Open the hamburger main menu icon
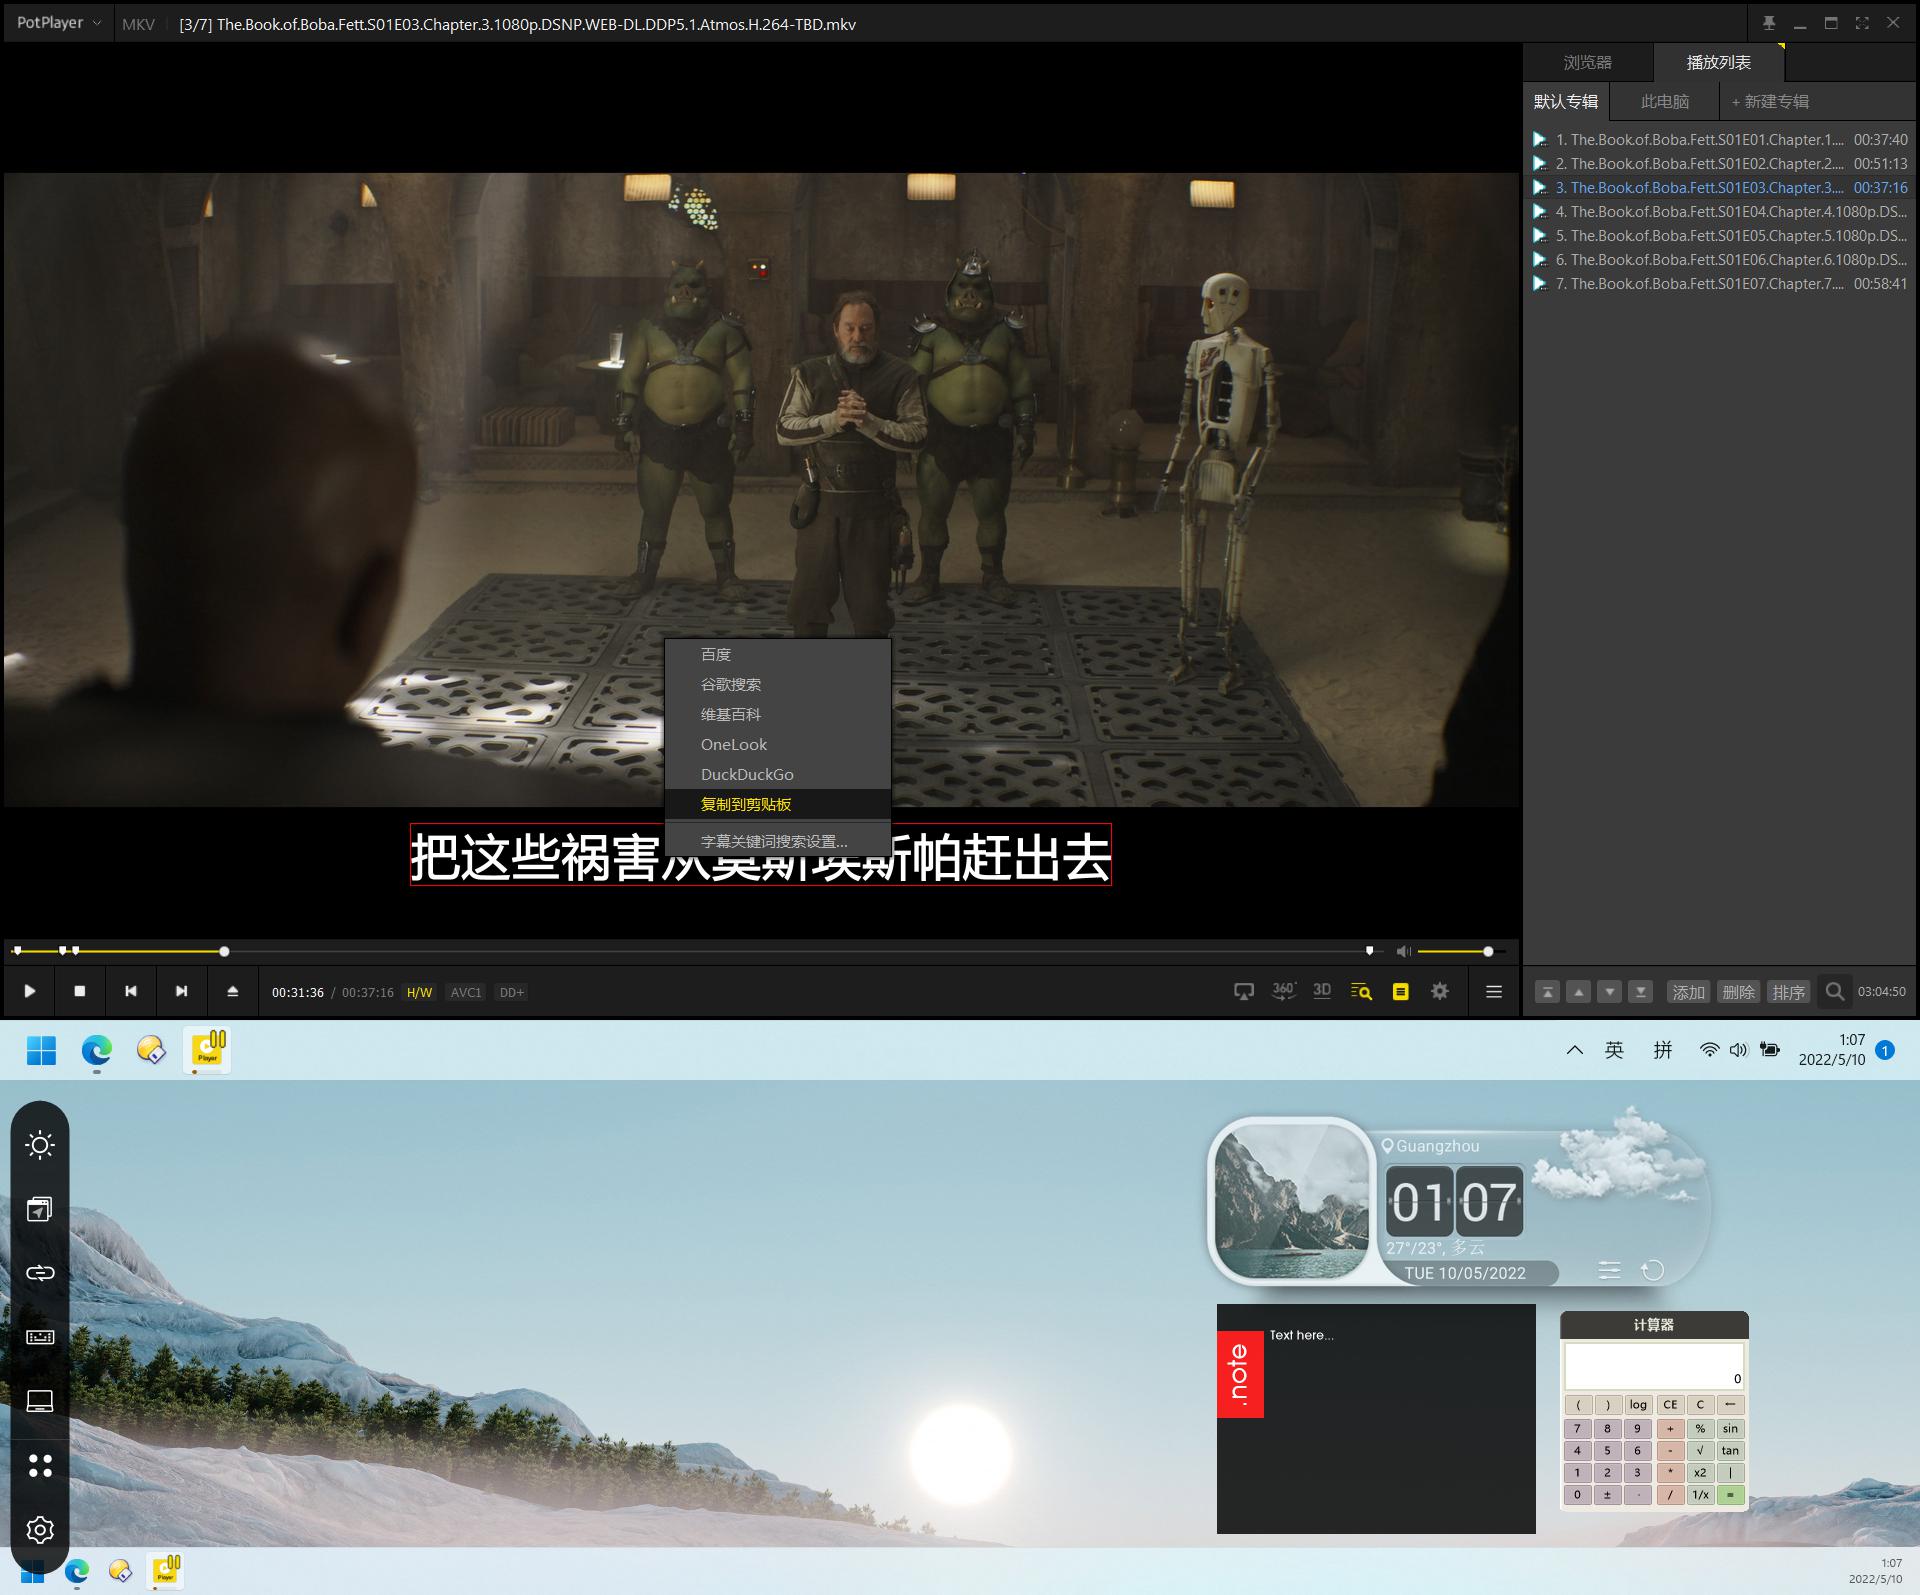1920x1595 pixels. pyautogui.click(x=1494, y=991)
